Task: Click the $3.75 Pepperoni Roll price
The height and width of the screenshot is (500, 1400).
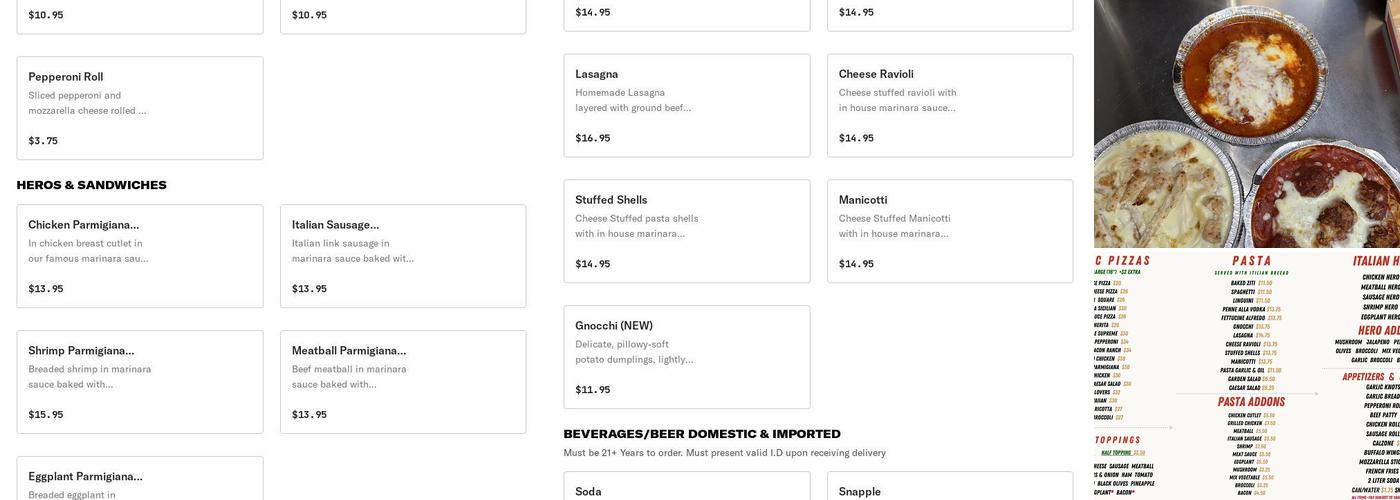Action: click(x=43, y=141)
